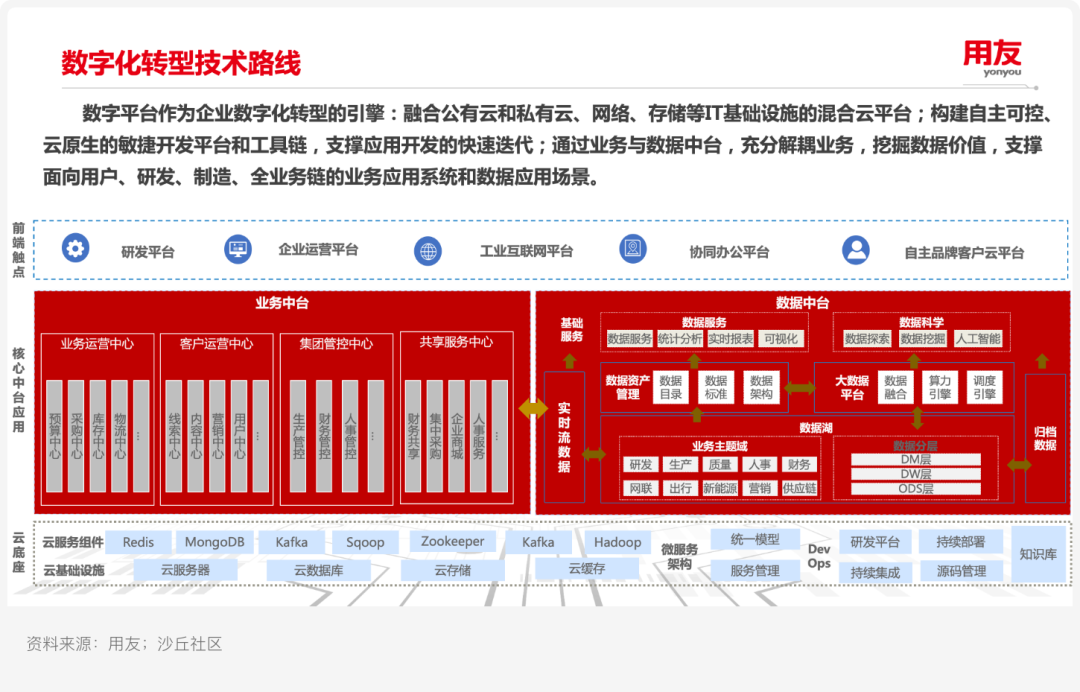Click the Redis component

[137, 542]
